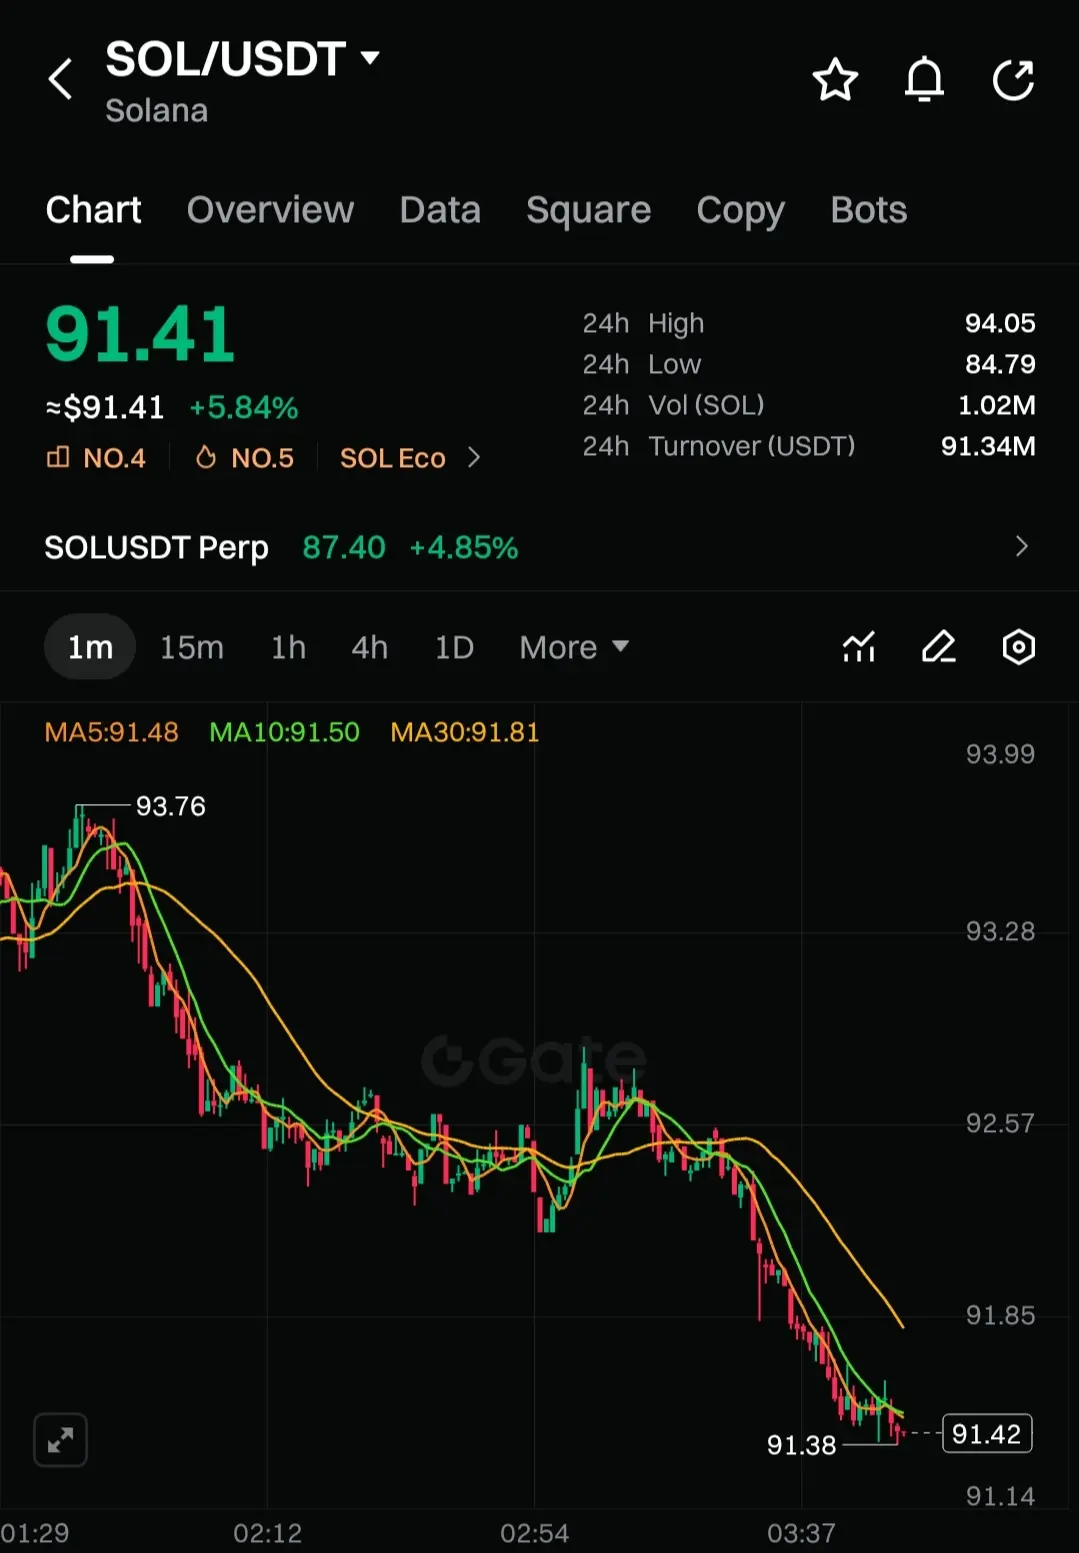Image resolution: width=1079 pixels, height=1553 pixels.
Task: Select the 15m timeframe
Action: click(x=192, y=647)
